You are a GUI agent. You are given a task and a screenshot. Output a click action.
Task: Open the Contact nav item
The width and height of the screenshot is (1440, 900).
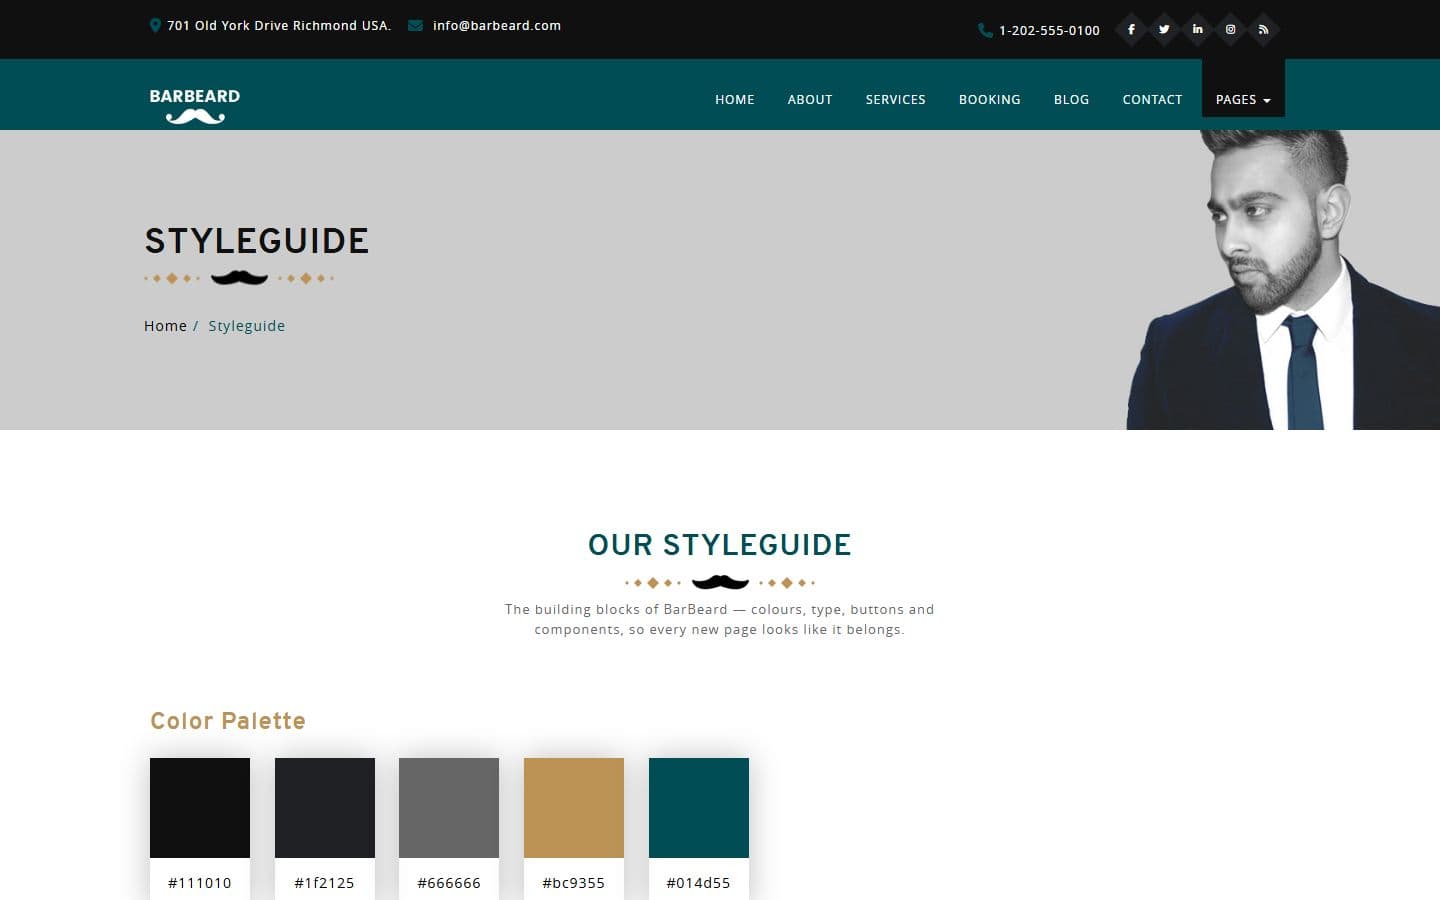[1152, 99]
